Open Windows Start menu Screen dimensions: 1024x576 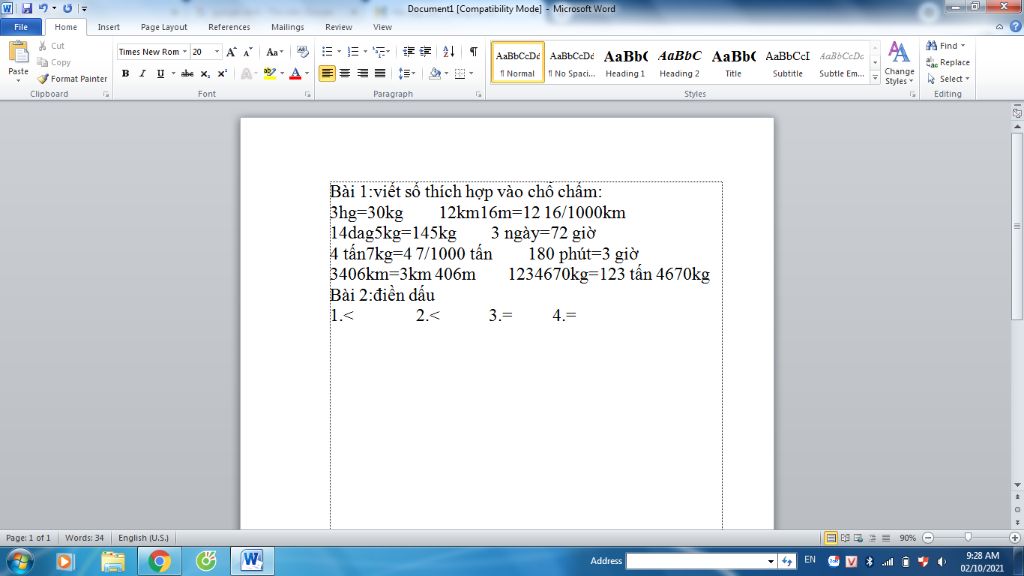19,561
